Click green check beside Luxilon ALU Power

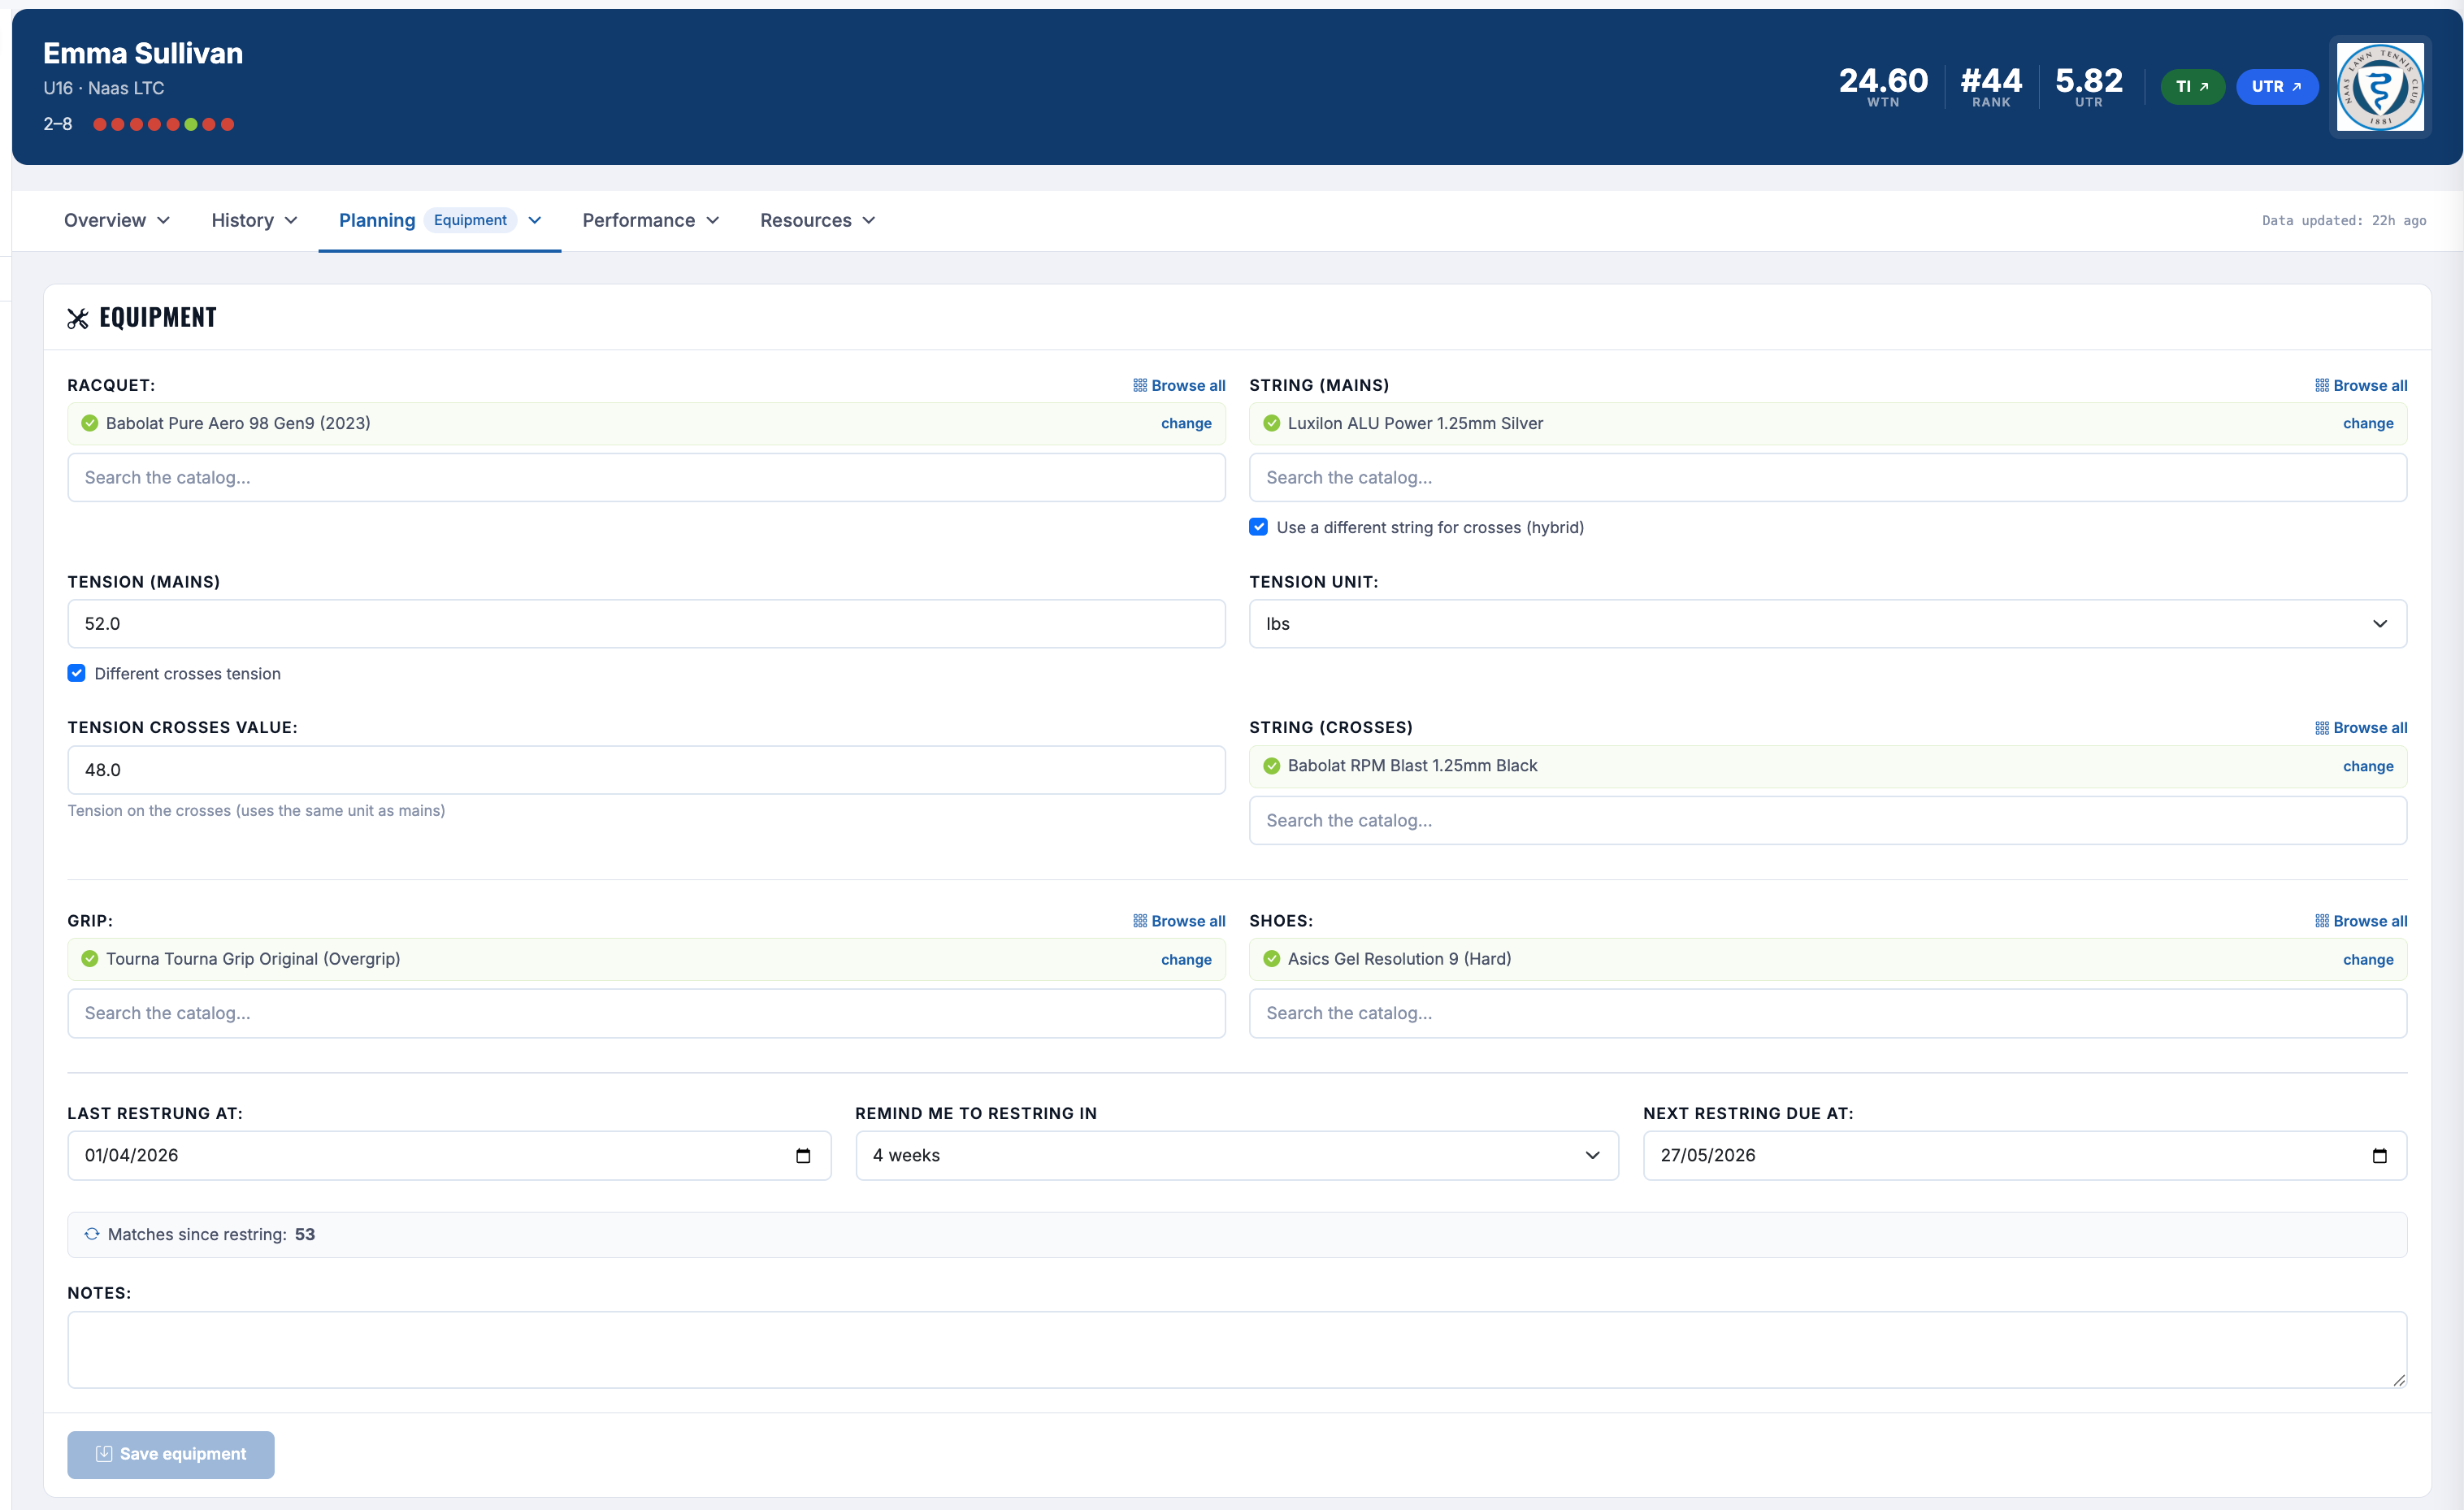pos(1272,424)
